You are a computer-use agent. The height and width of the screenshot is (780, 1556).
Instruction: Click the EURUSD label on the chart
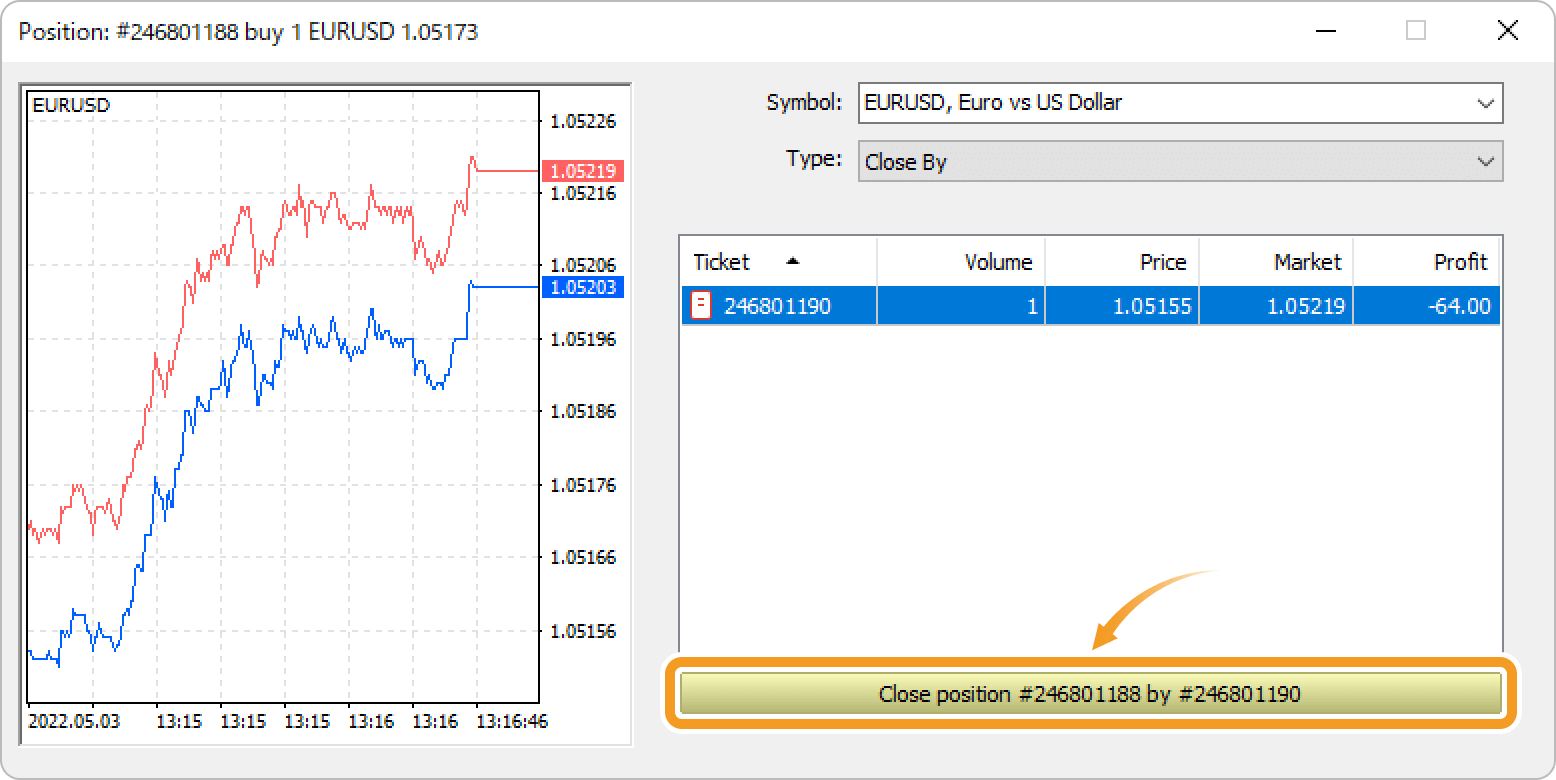[71, 105]
